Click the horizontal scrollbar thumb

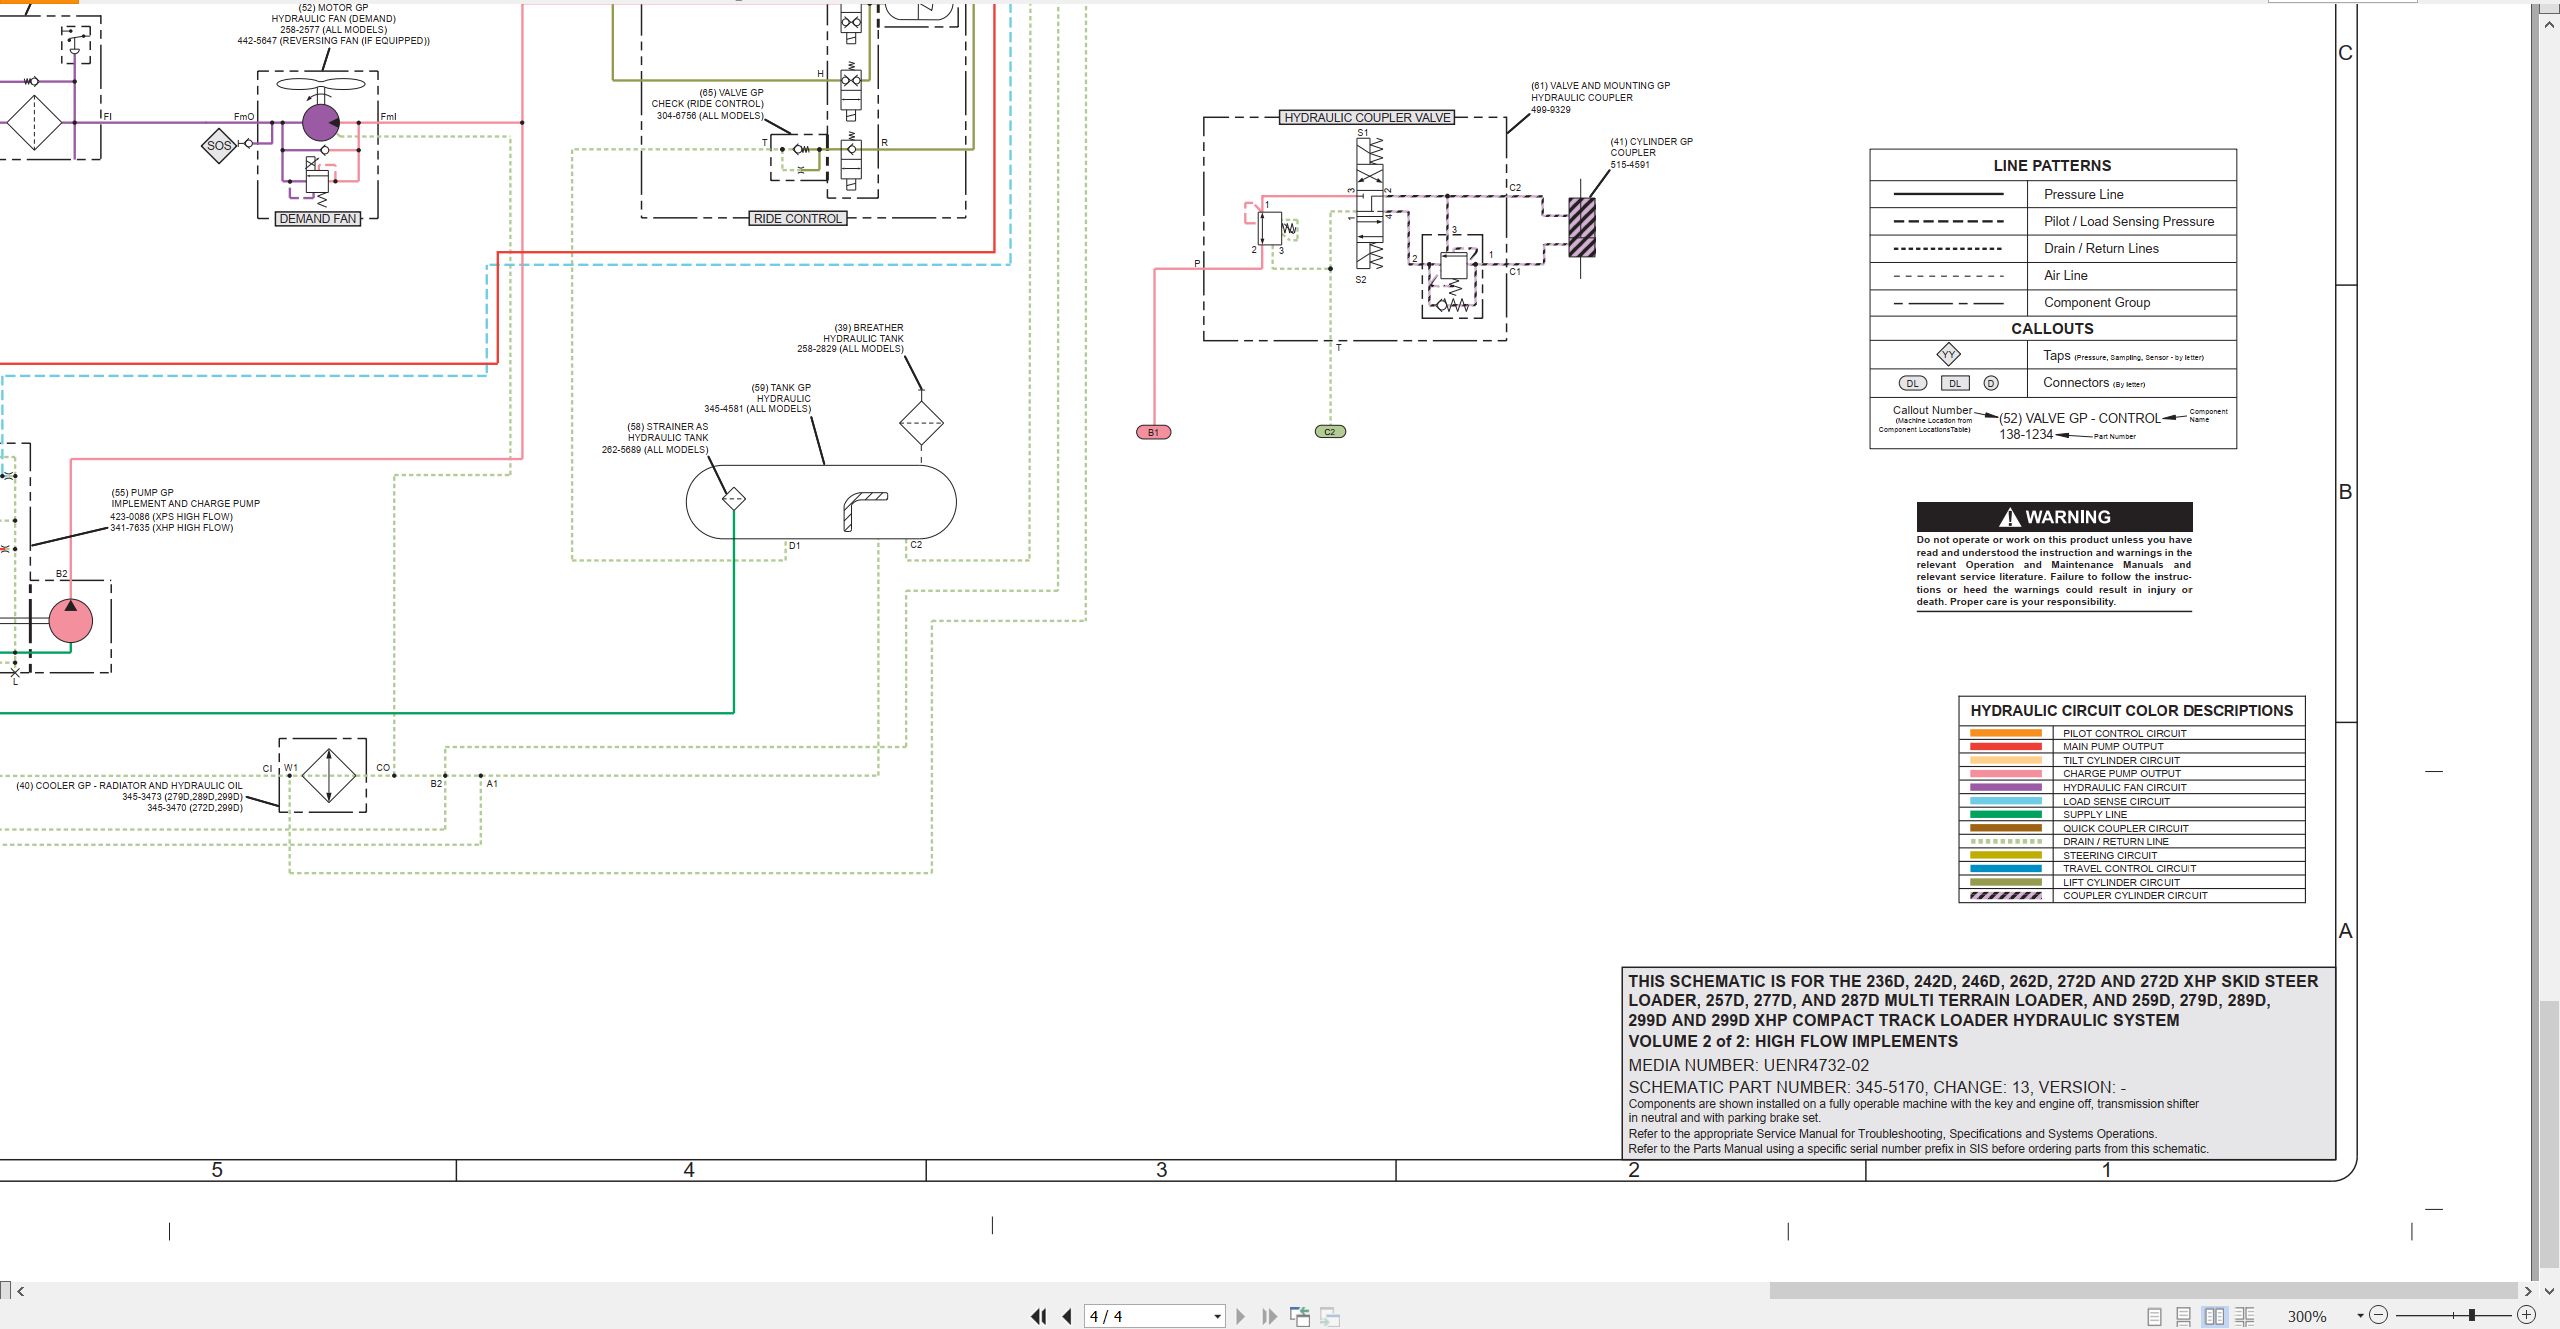point(2143,1291)
